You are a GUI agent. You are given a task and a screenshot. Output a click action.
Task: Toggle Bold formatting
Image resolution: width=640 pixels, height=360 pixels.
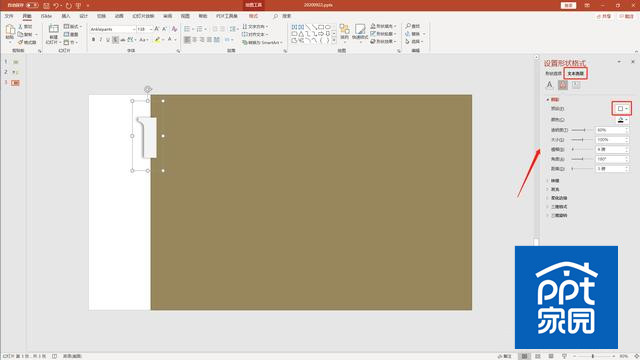(x=93, y=40)
